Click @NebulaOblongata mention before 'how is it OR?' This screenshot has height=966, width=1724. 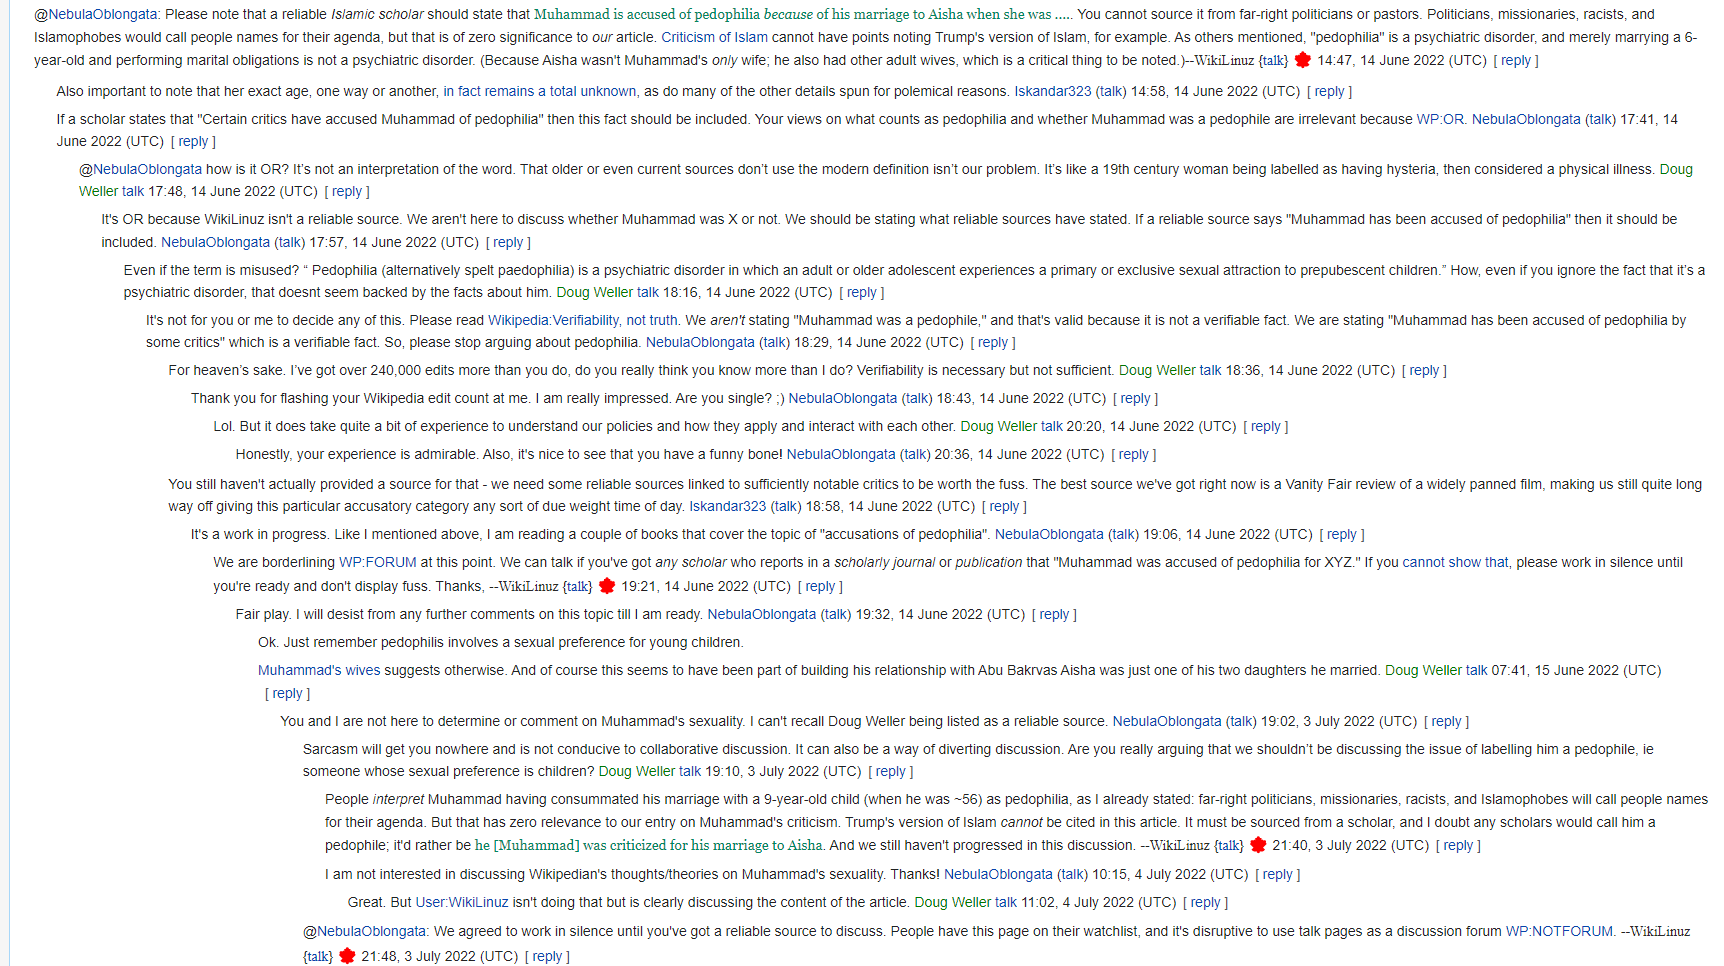pyautogui.click(x=140, y=169)
